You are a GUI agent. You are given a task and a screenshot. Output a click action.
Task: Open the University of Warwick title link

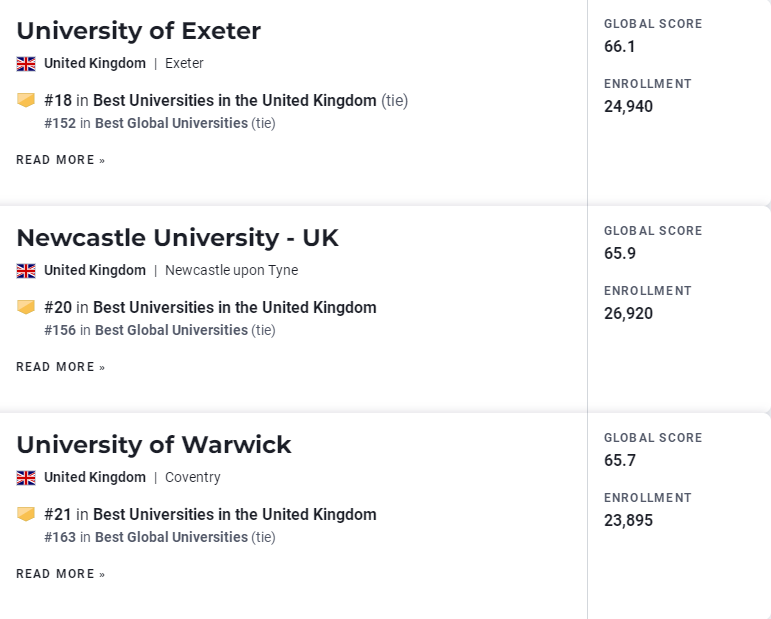point(154,445)
